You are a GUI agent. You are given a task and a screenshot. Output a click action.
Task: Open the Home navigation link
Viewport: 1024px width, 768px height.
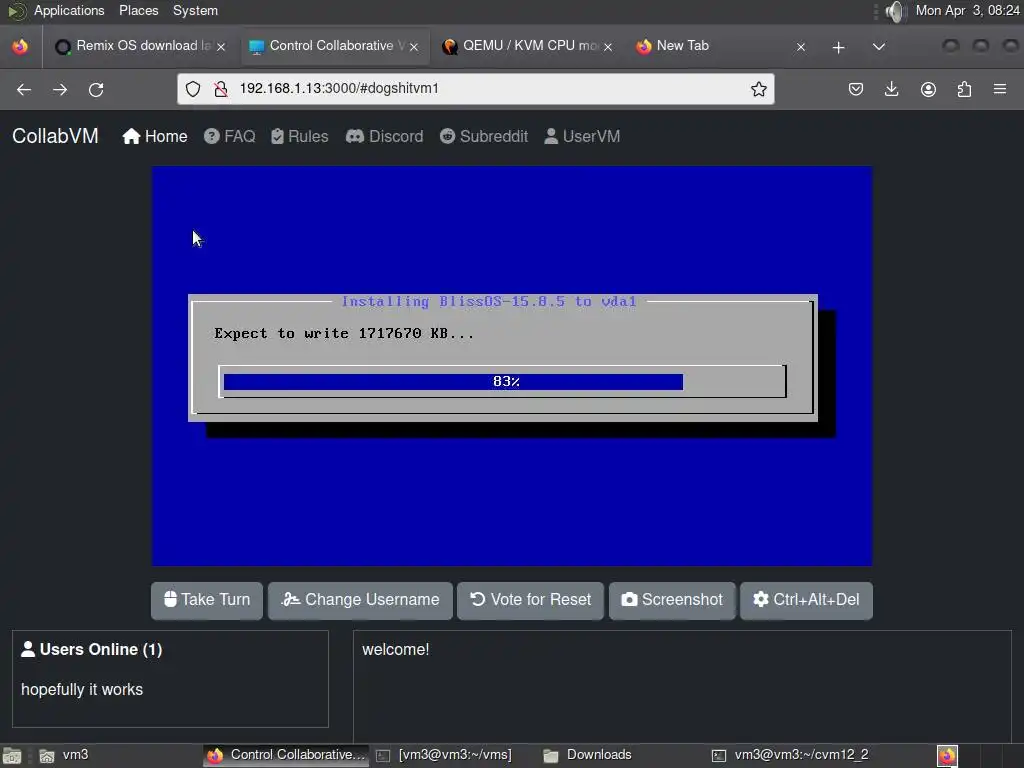pos(155,136)
